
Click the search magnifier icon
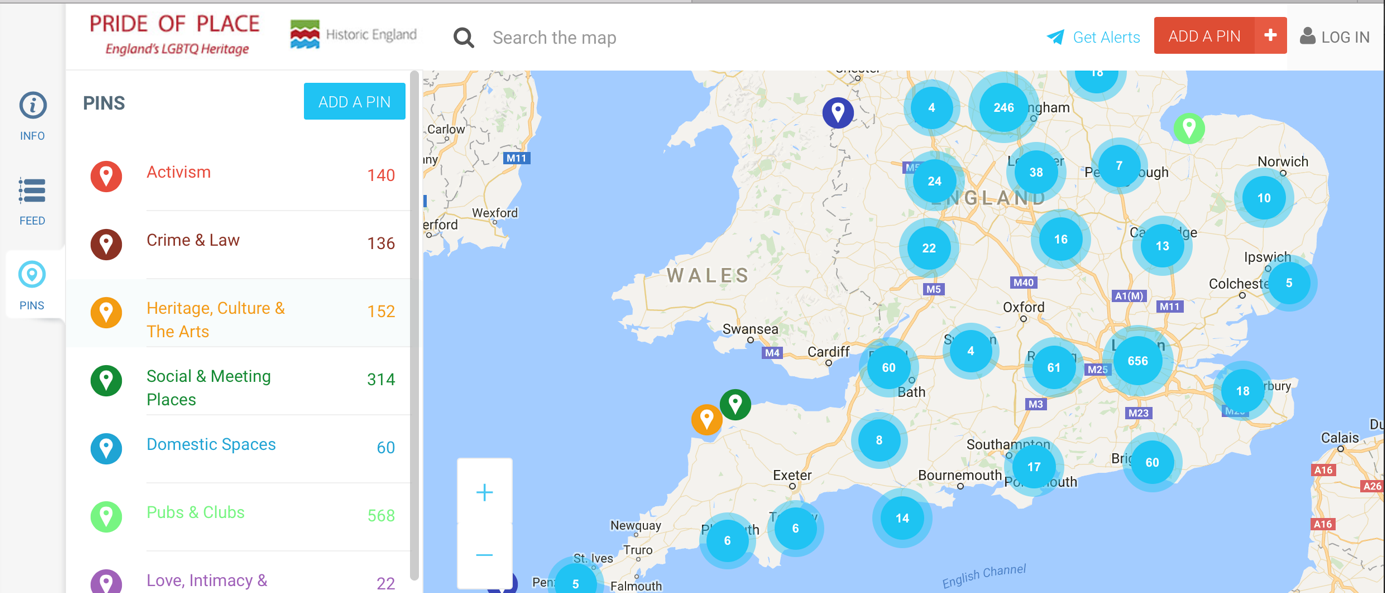(x=463, y=38)
